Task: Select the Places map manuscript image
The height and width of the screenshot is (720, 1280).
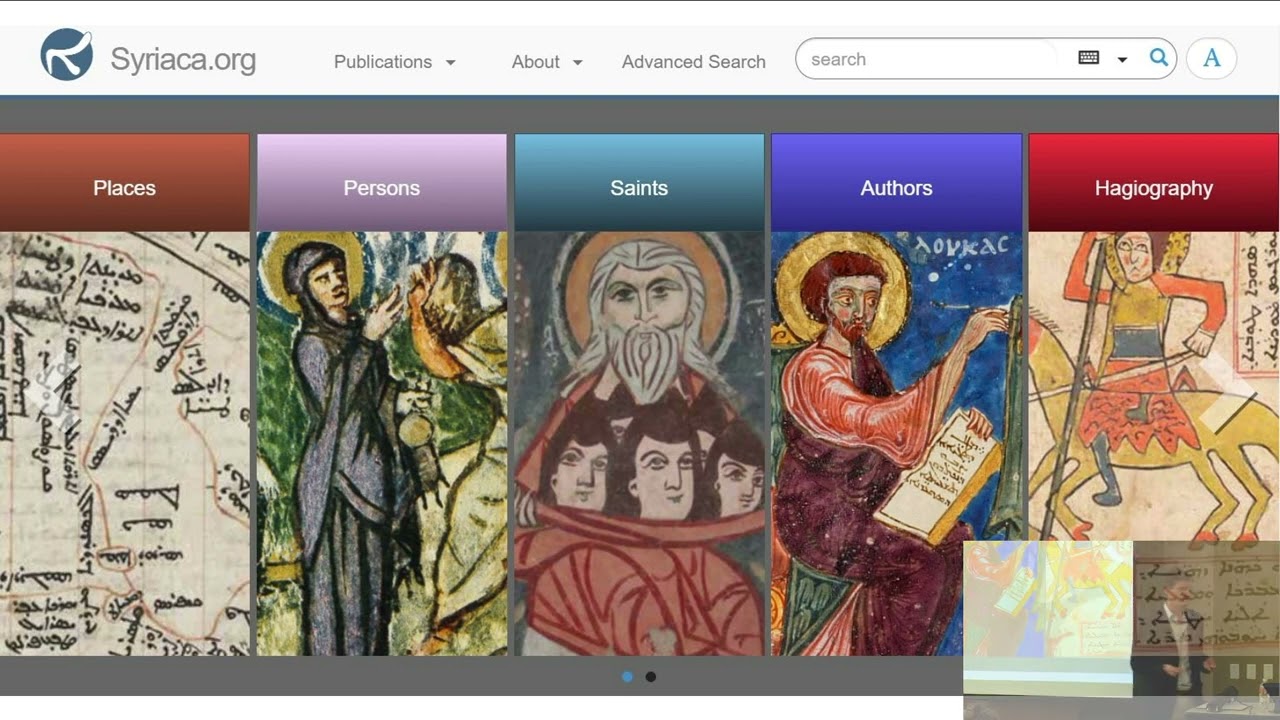Action: point(124,444)
